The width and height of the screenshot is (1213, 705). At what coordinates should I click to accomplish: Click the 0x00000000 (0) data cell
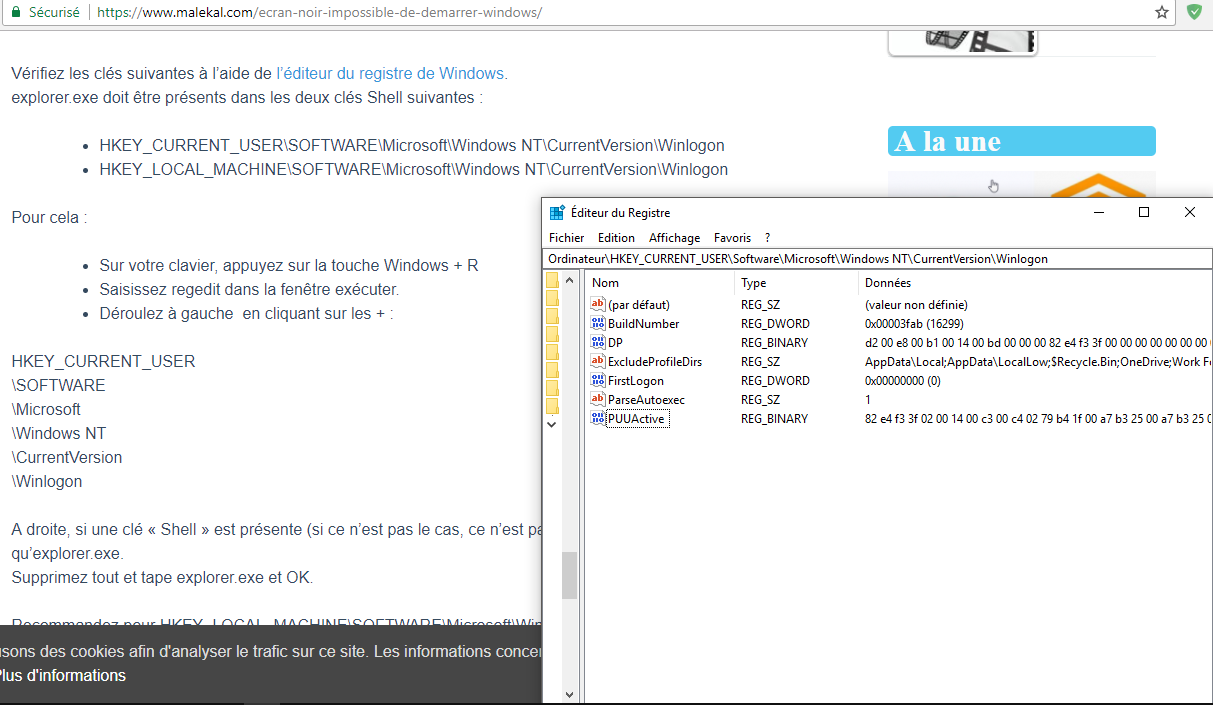click(x=903, y=381)
